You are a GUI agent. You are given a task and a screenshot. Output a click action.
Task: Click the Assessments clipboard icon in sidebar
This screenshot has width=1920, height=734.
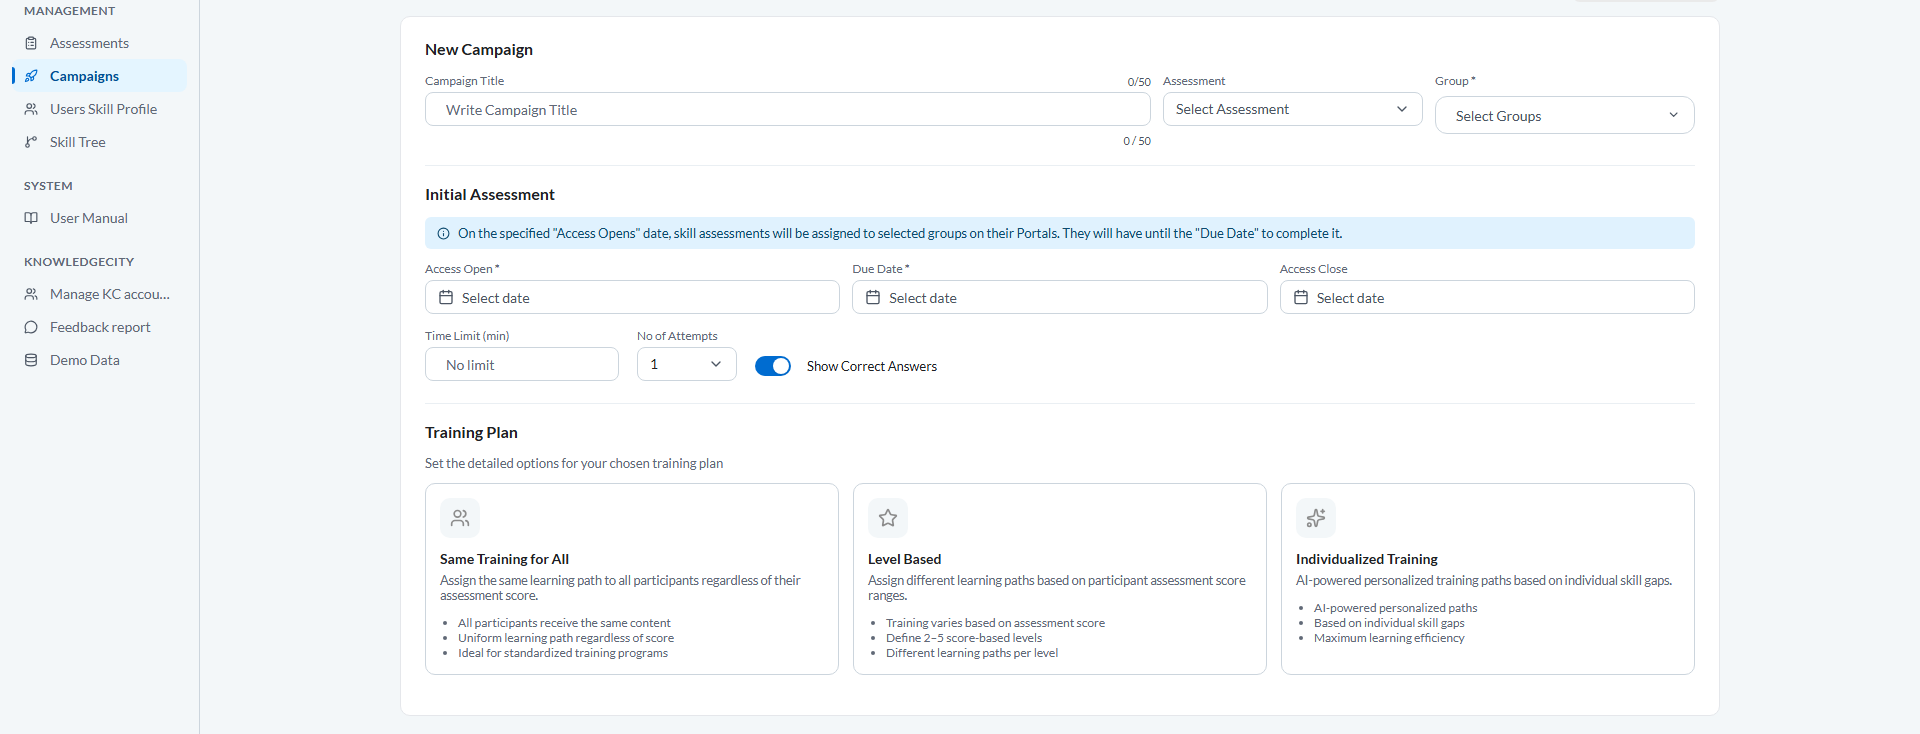(x=31, y=43)
